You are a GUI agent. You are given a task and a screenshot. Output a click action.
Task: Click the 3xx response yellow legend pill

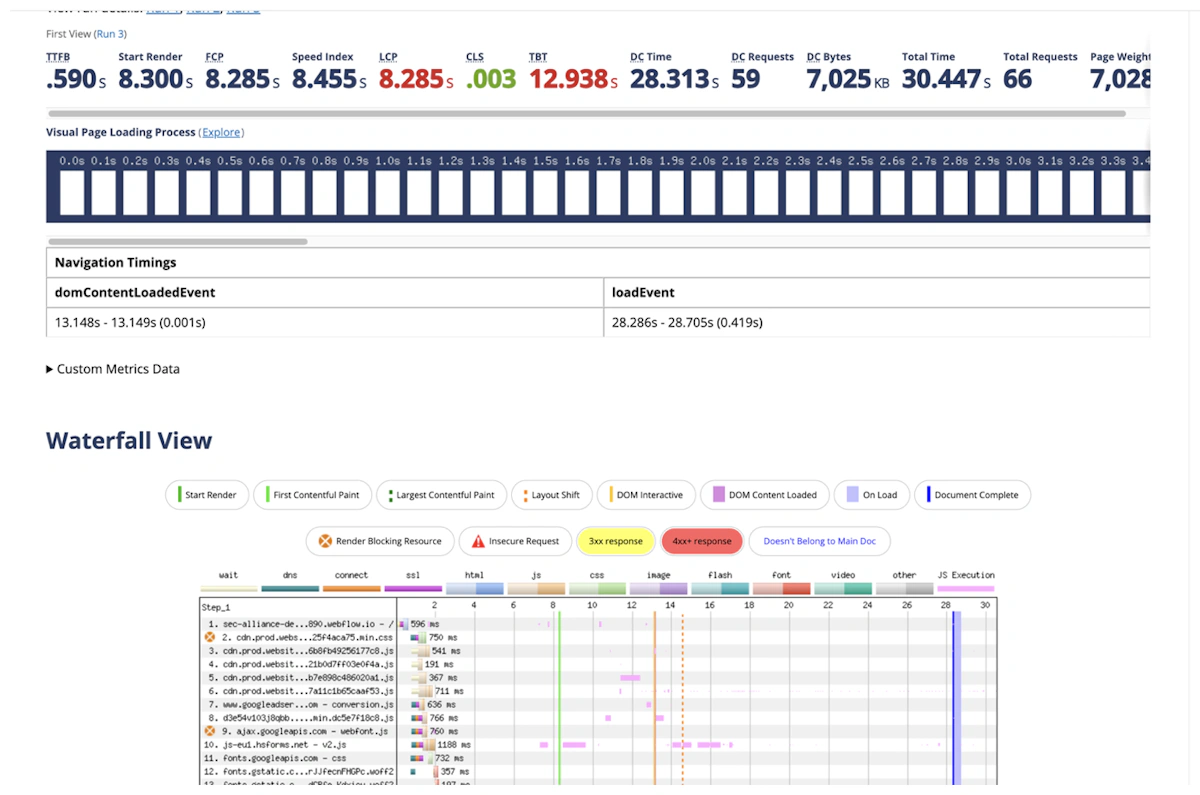coord(615,541)
